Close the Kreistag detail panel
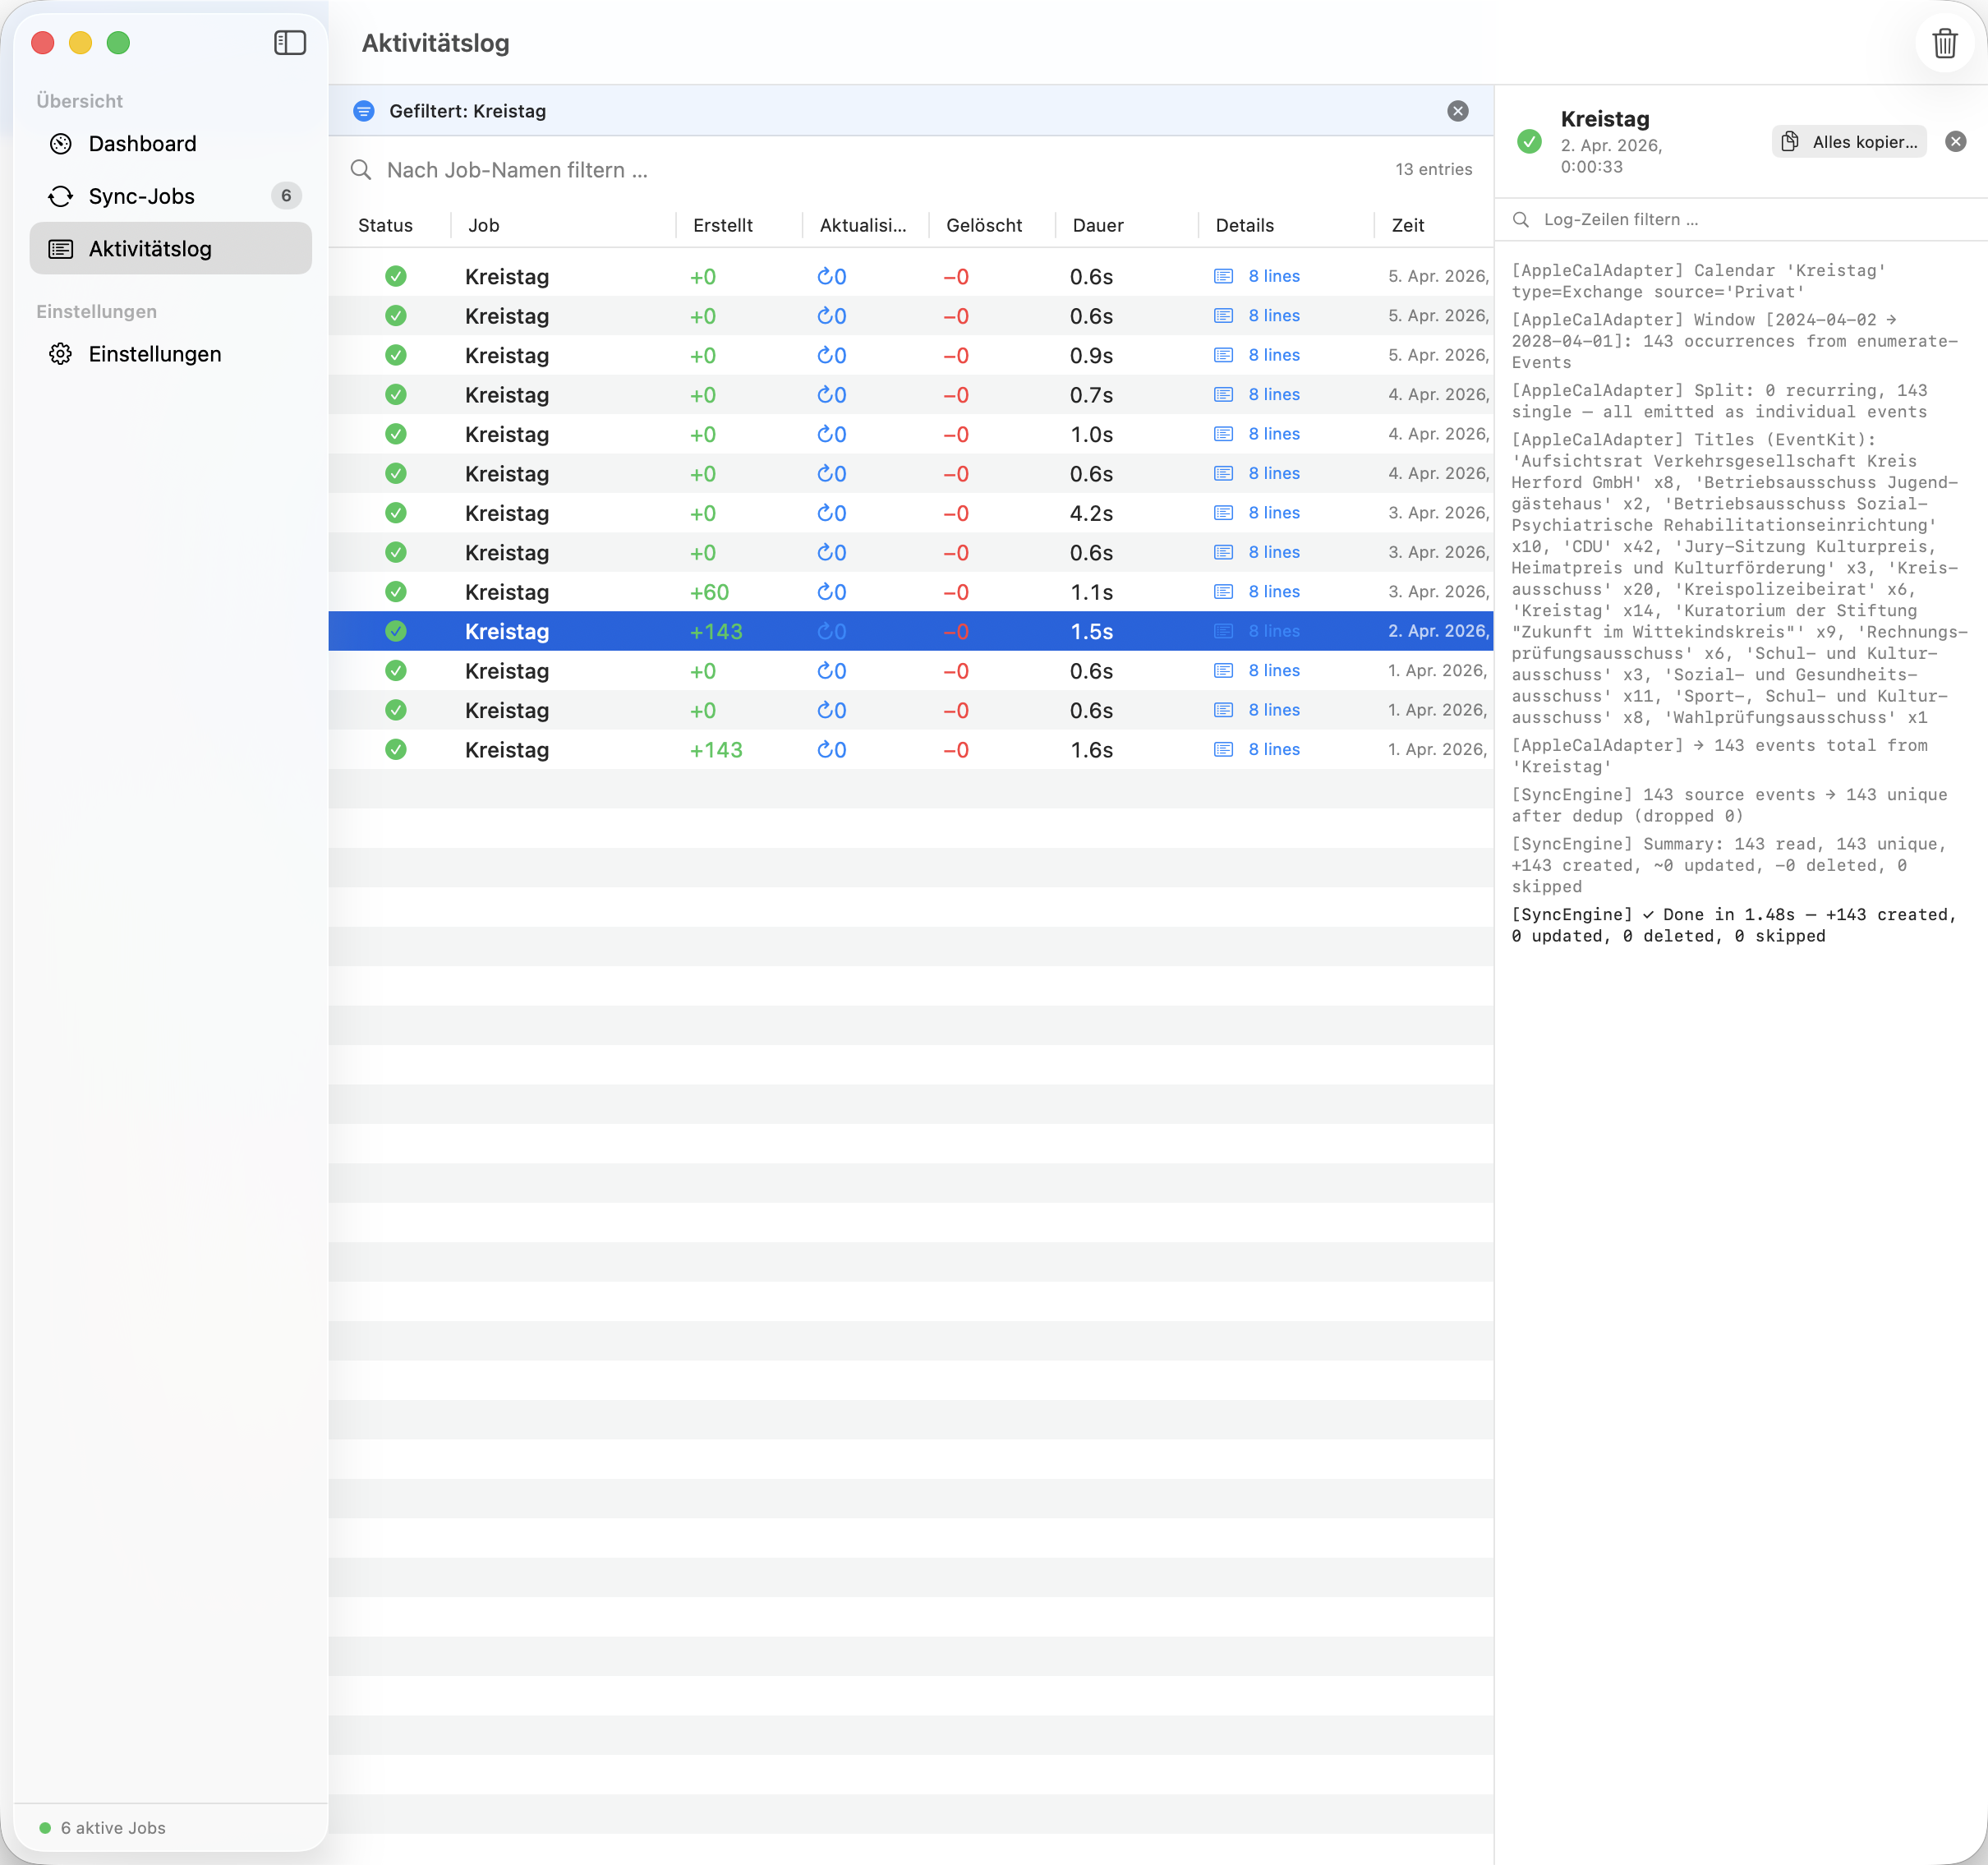This screenshot has height=1865, width=1988. (x=1955, y=142)
